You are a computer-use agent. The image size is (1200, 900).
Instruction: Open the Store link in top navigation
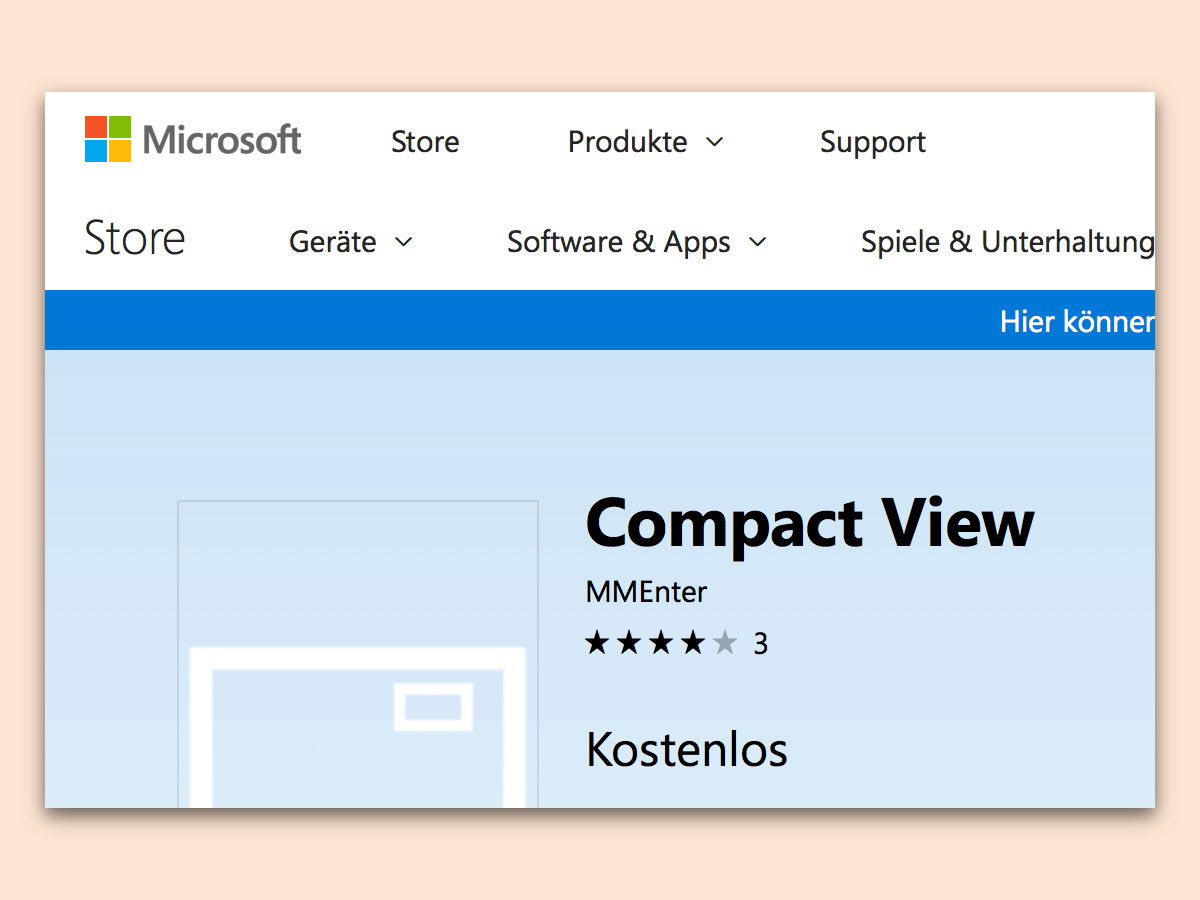tap(425, 142)
